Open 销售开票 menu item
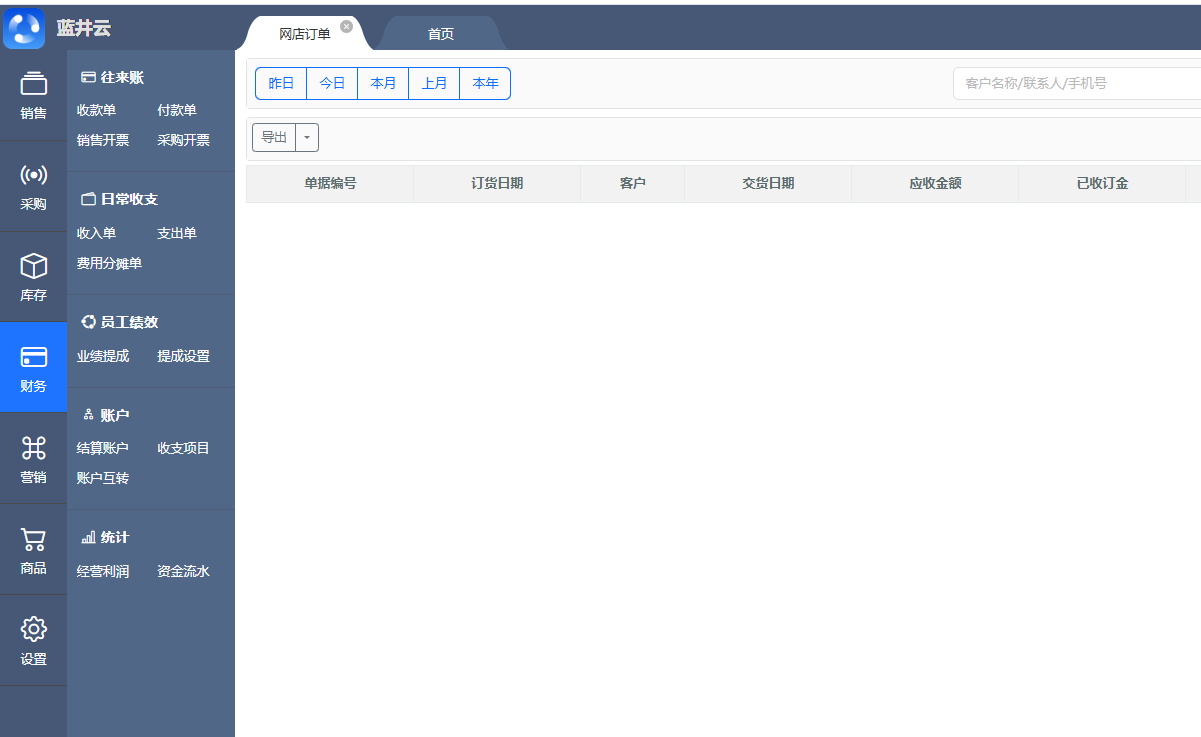Viewport: 1201px width, 737px height. (103, 140)
